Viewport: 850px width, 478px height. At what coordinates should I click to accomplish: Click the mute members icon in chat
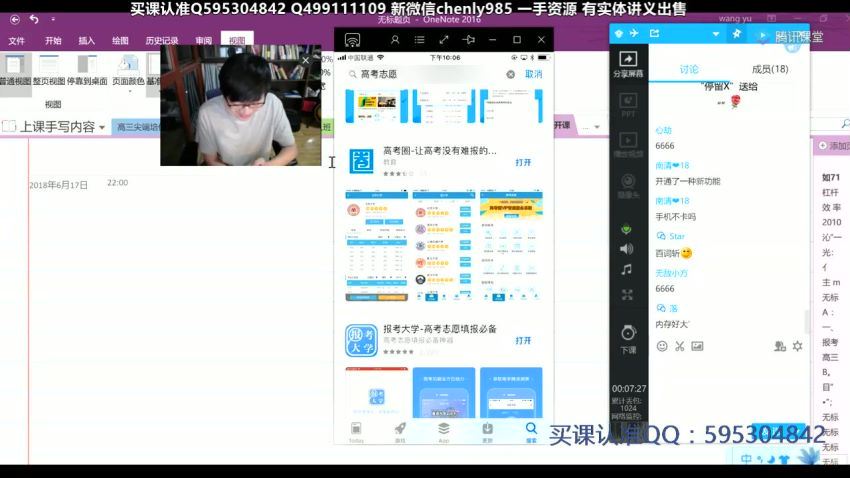tap(780, 346)
